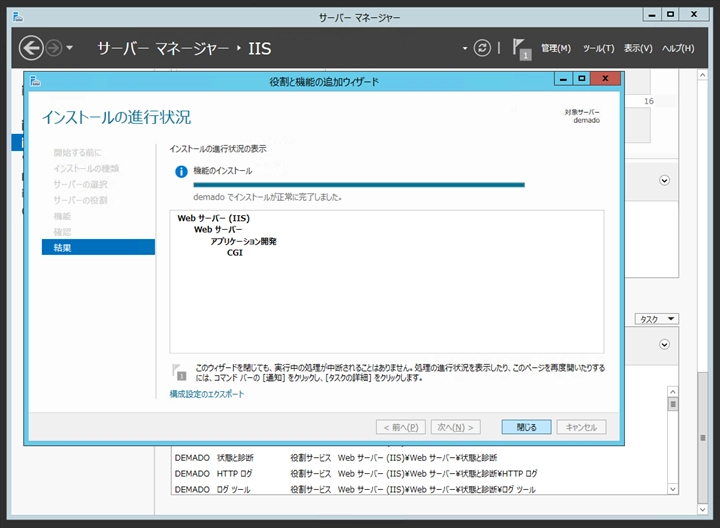
Task: Open the ツール(T) menu
Action: 598,48
